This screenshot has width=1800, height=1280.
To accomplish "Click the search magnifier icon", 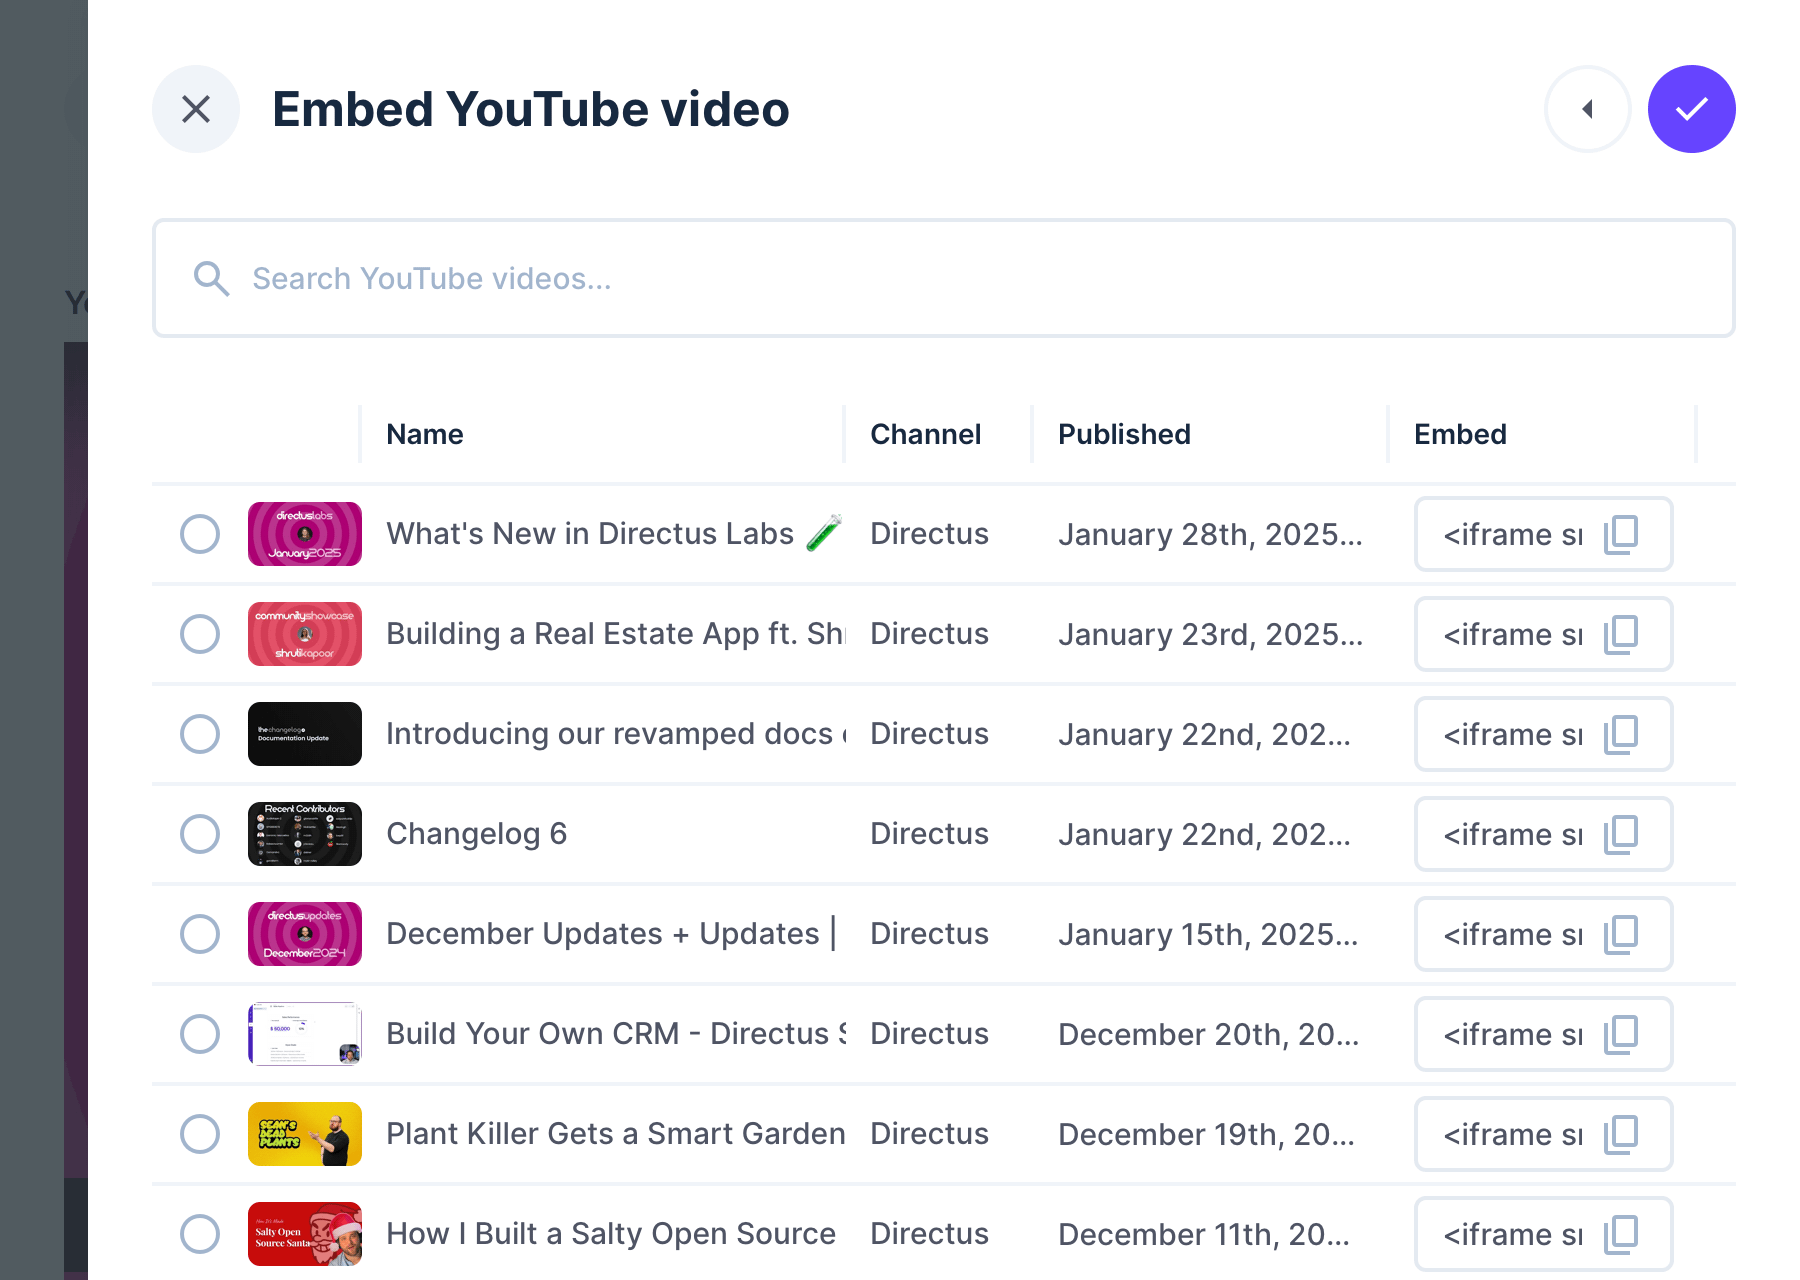I will [x=211, y=279].
